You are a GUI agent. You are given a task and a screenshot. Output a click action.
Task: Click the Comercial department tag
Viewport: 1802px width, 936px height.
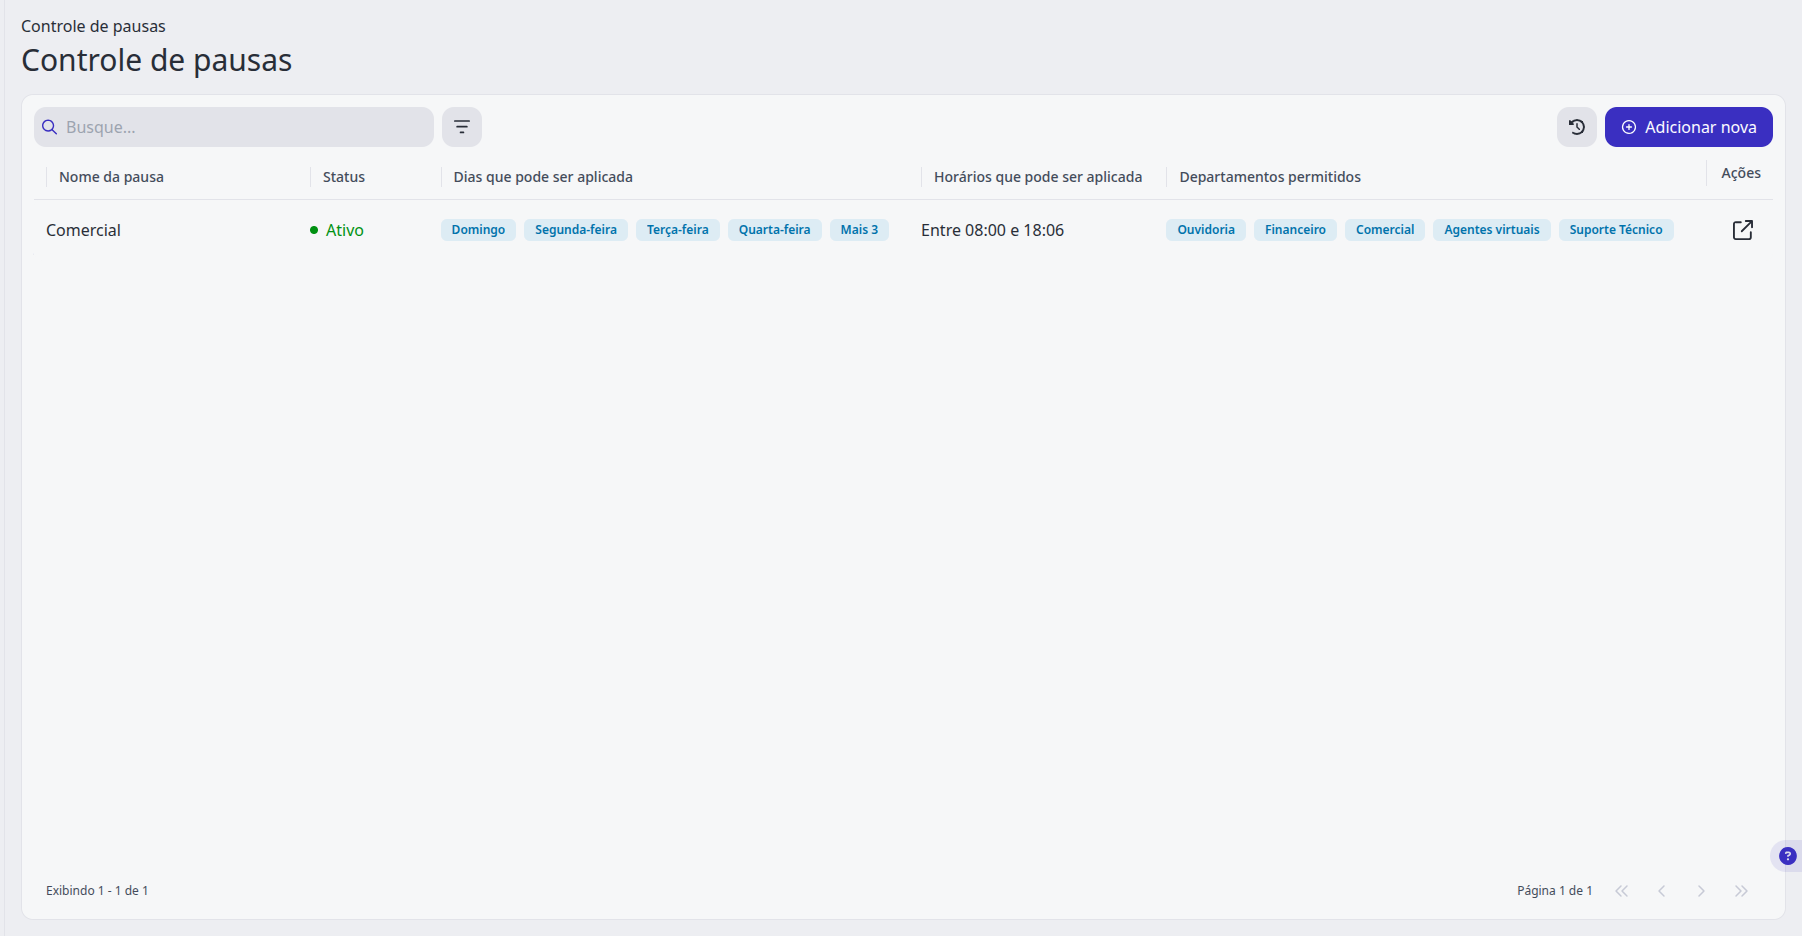[x=1385, y=230]
